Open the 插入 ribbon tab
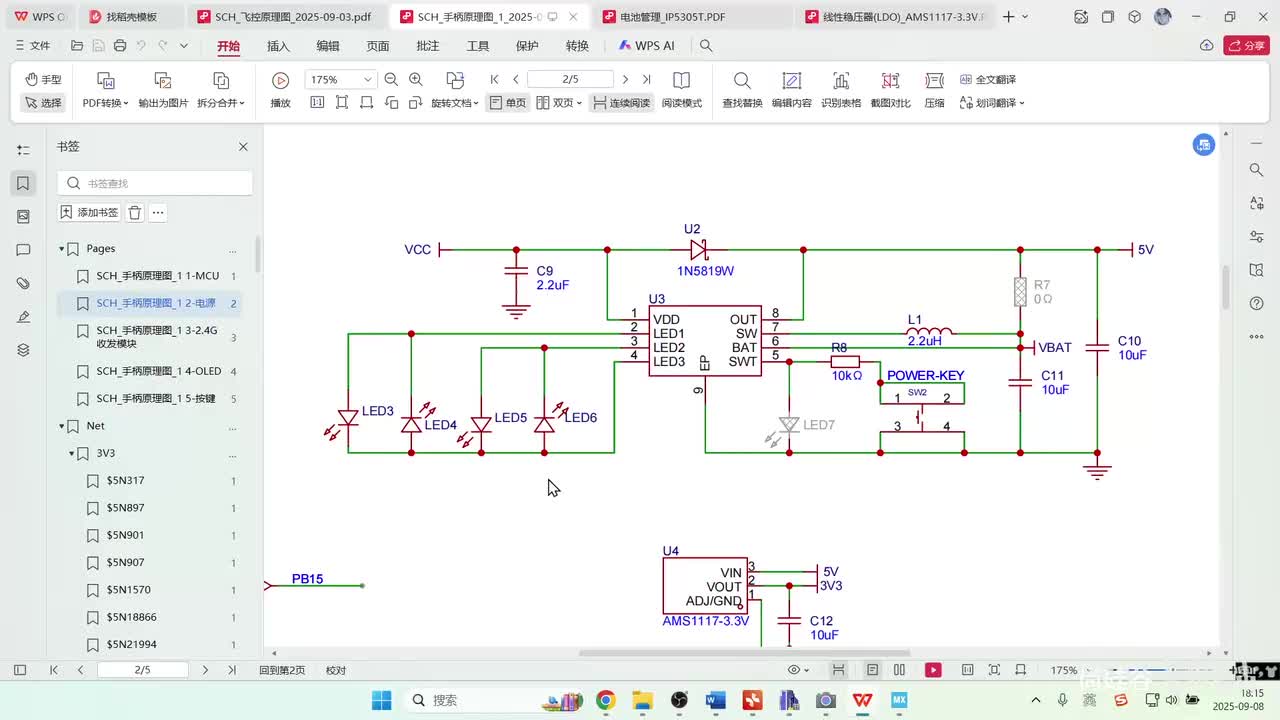Screen dimensions: 1280x720 [278, 46]
